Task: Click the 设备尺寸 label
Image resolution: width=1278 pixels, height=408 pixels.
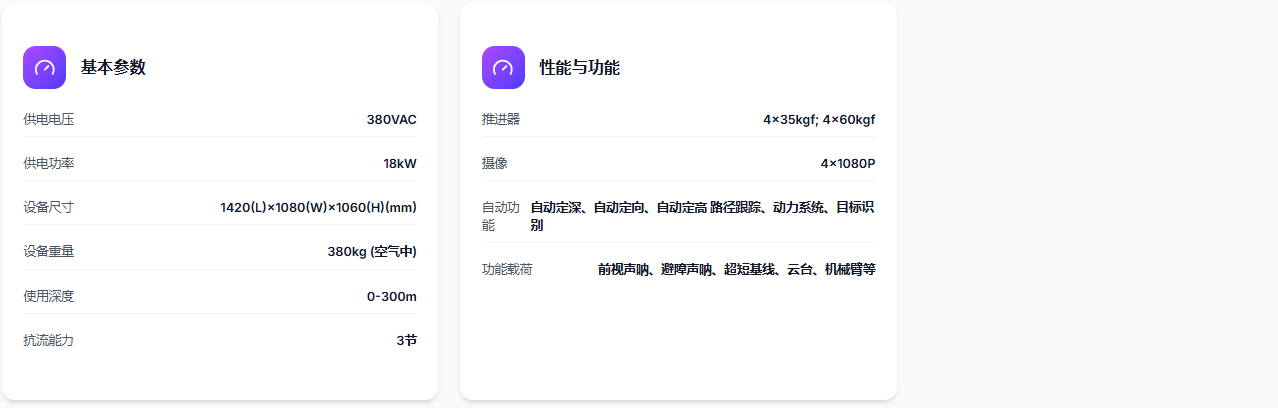Action: point(49,208)
